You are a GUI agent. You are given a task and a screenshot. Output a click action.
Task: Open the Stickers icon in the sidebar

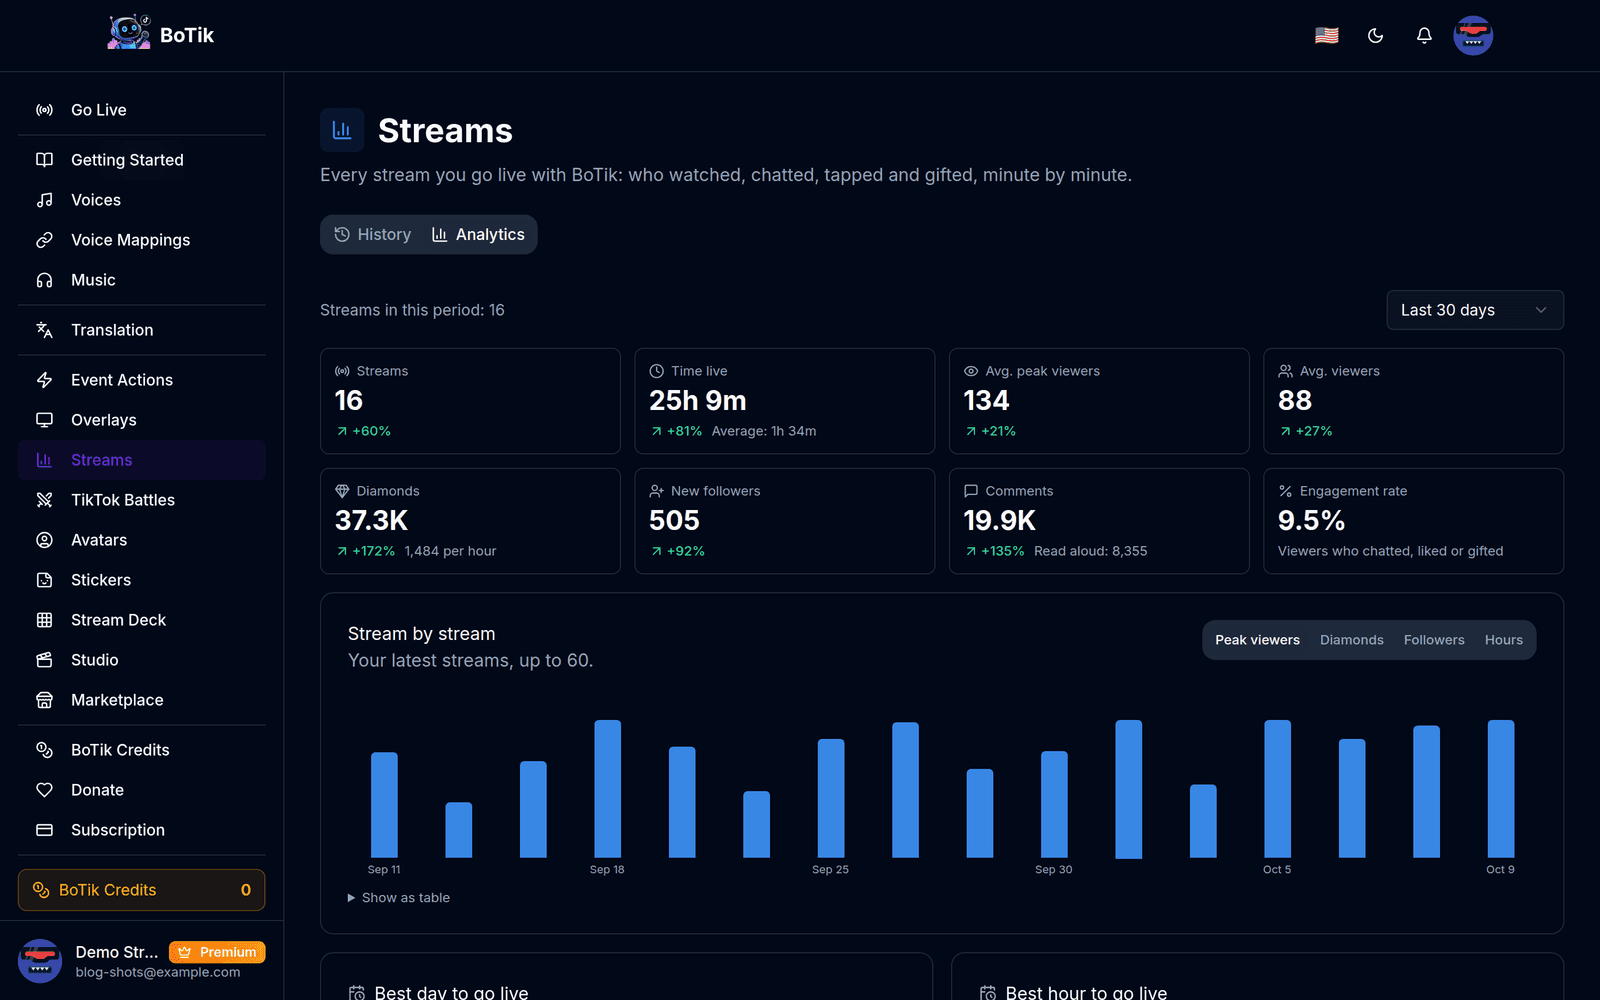[44, 580]
